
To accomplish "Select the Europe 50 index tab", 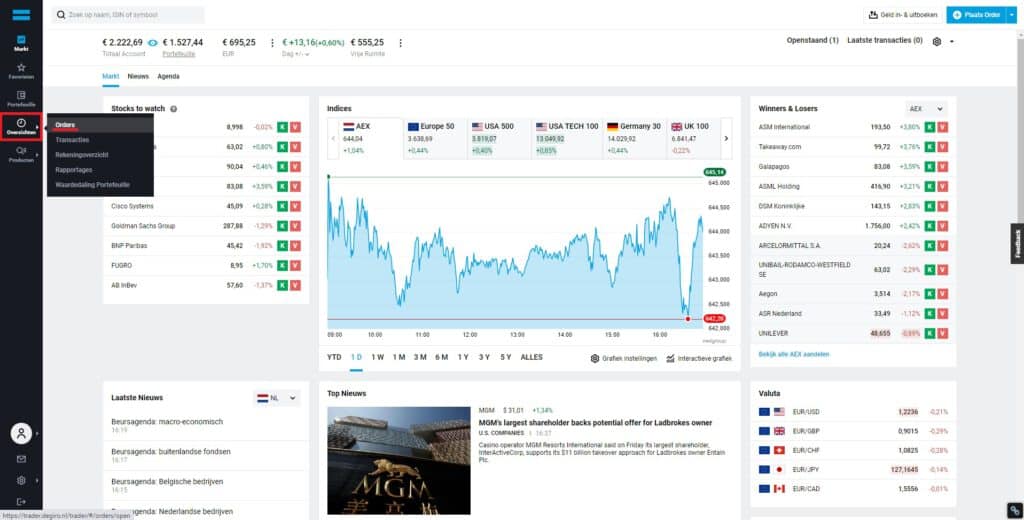I will point(434,138).
